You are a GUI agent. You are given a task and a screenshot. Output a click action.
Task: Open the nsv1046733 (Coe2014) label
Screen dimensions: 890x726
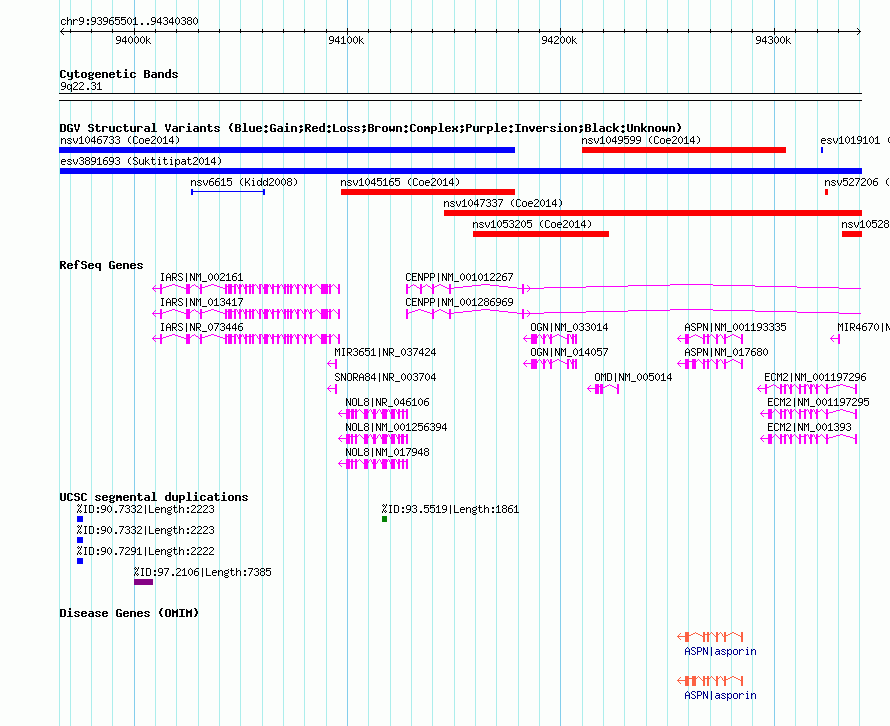[120, 140]
